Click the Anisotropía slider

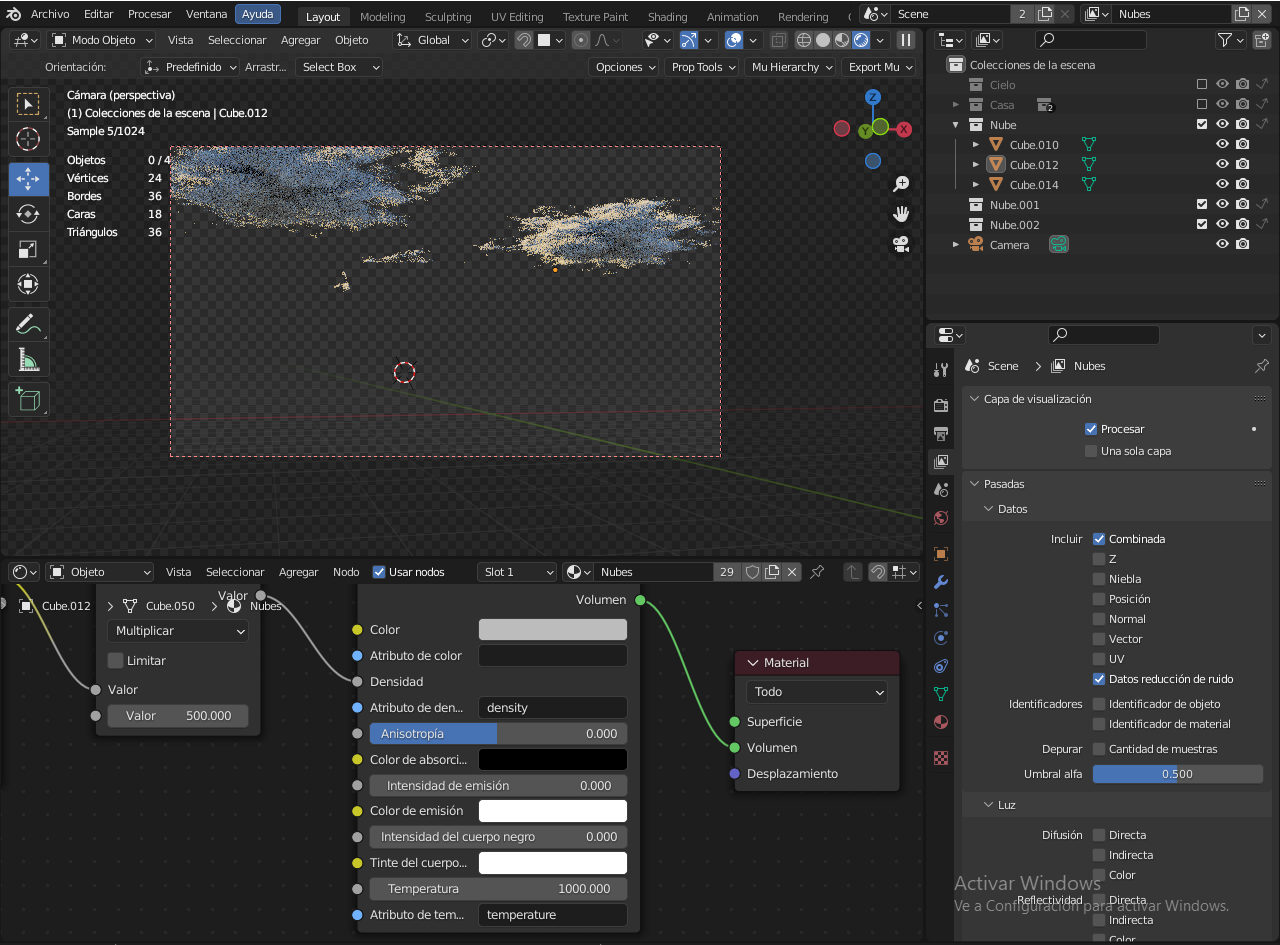pyautogui.click(x=498, y=734)
